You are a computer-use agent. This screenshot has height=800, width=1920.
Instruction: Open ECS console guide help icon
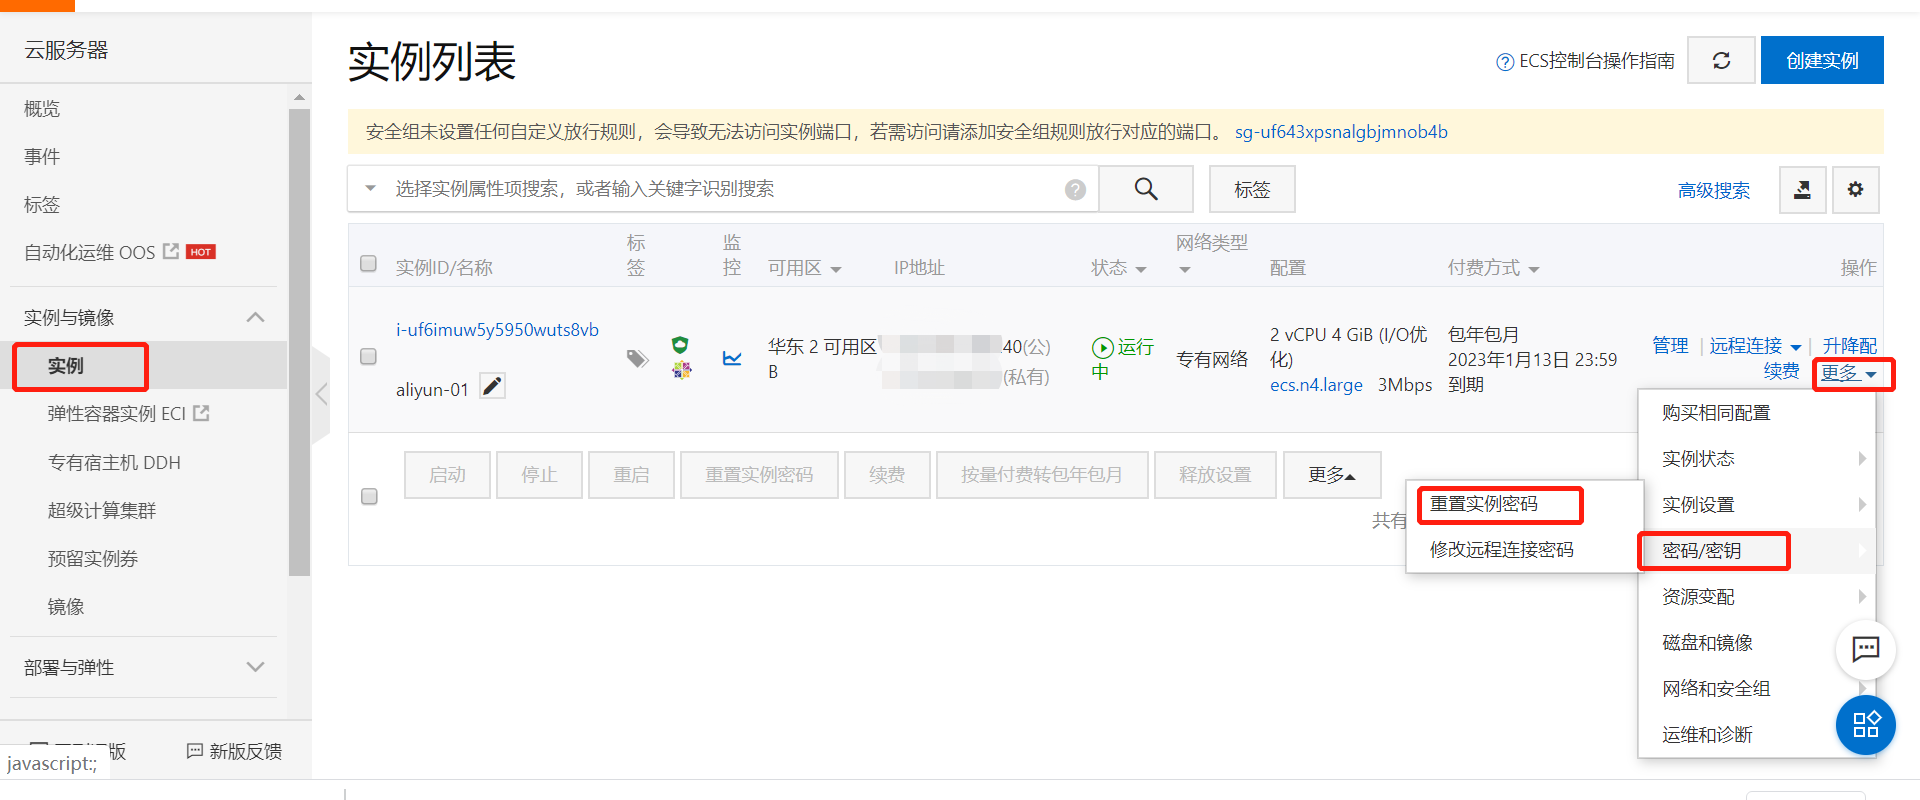click(x=1505, y=62)
